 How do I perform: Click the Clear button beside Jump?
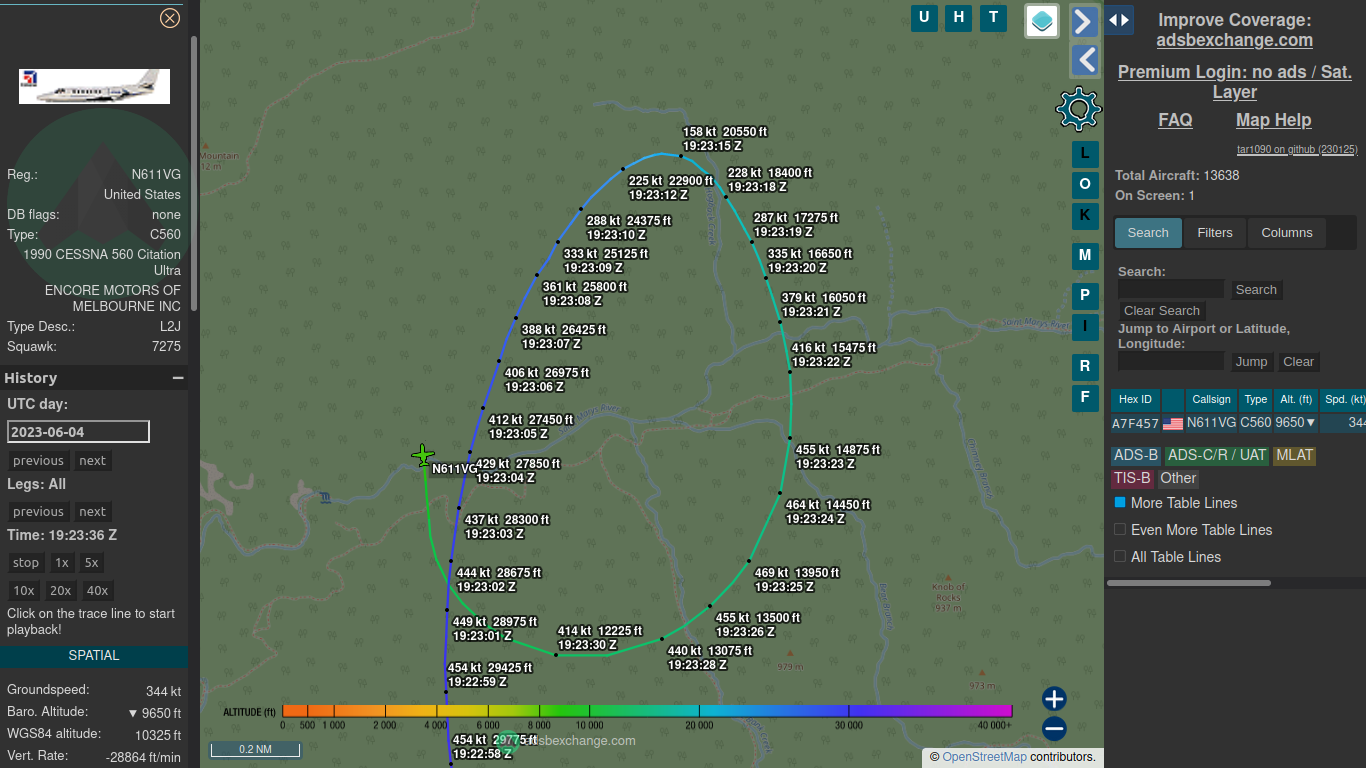[1299, 362]
